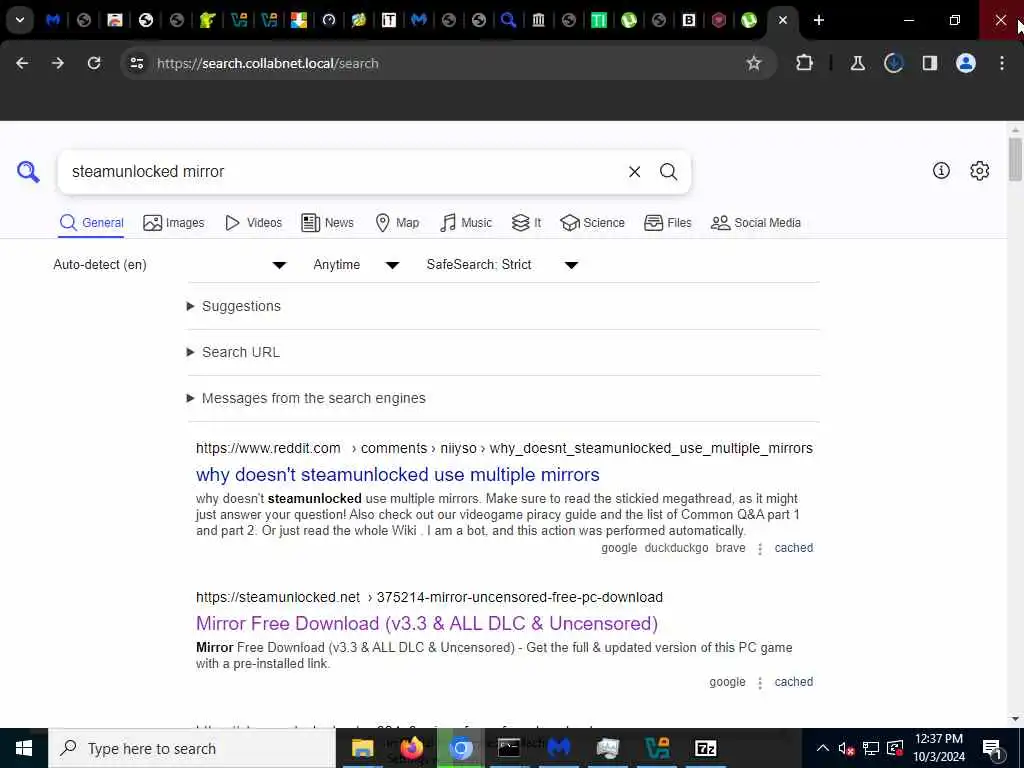Open the SafeSearch: Strict dropdown
This screenshot has height=768, width=1024.
pyautogui.click(x=502, y=264)
